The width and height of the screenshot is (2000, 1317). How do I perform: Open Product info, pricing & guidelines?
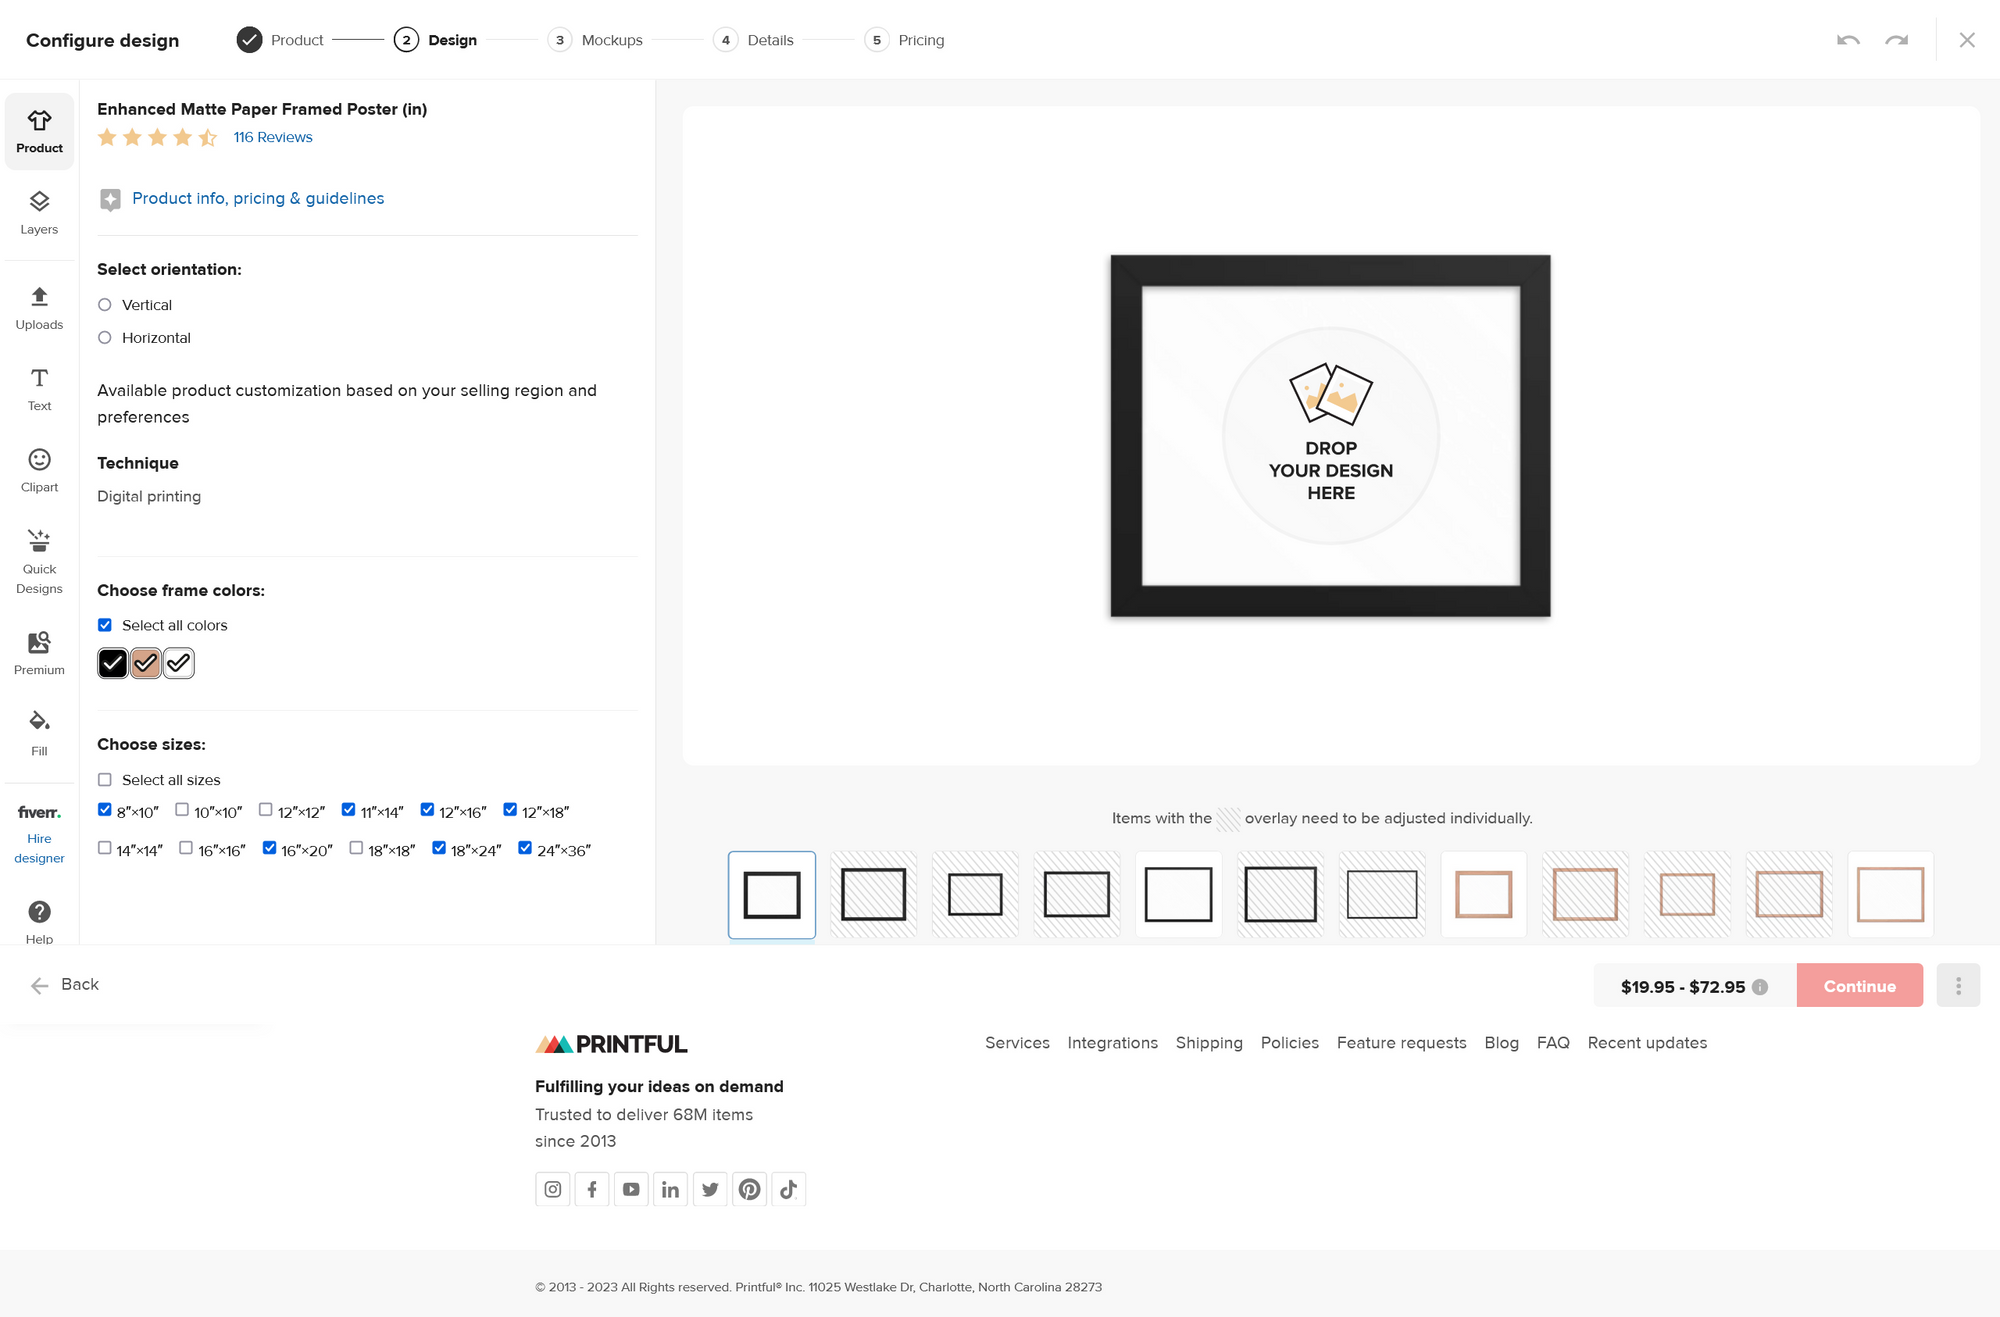click(257, 198)
